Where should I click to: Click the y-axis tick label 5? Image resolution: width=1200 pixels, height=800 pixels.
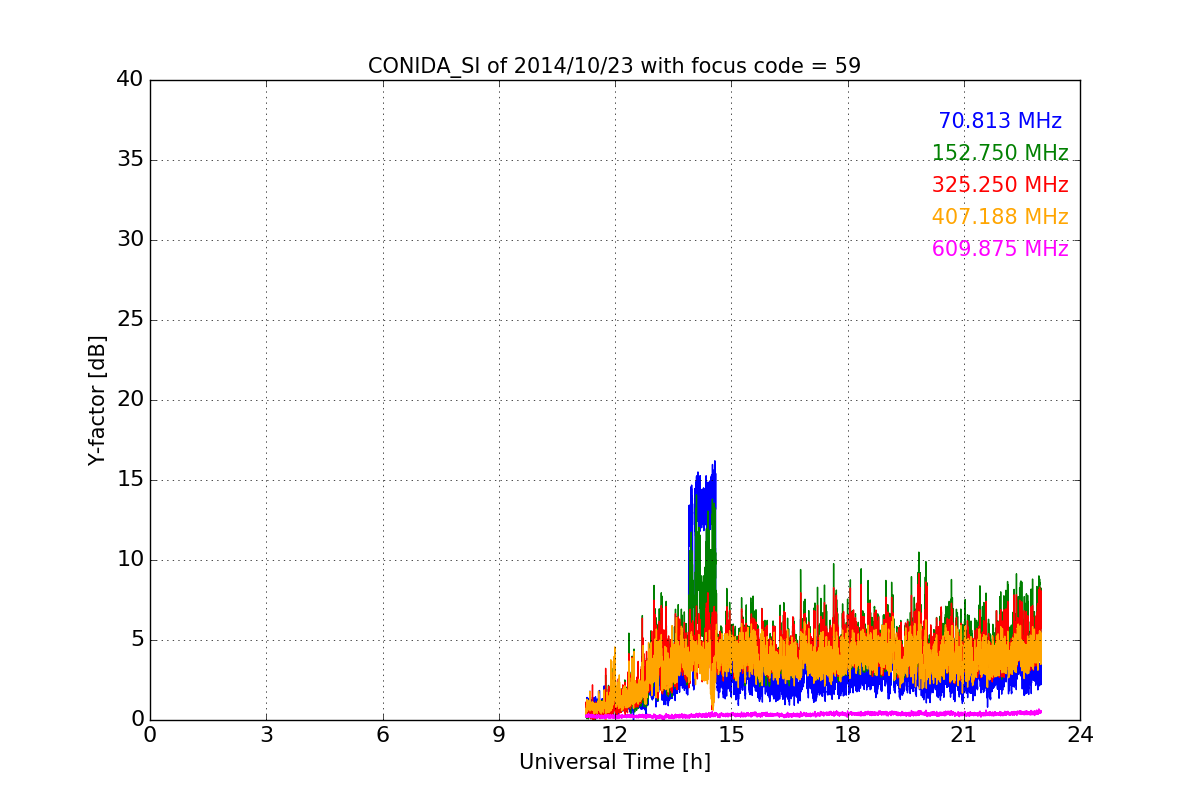tap(137, 640)
